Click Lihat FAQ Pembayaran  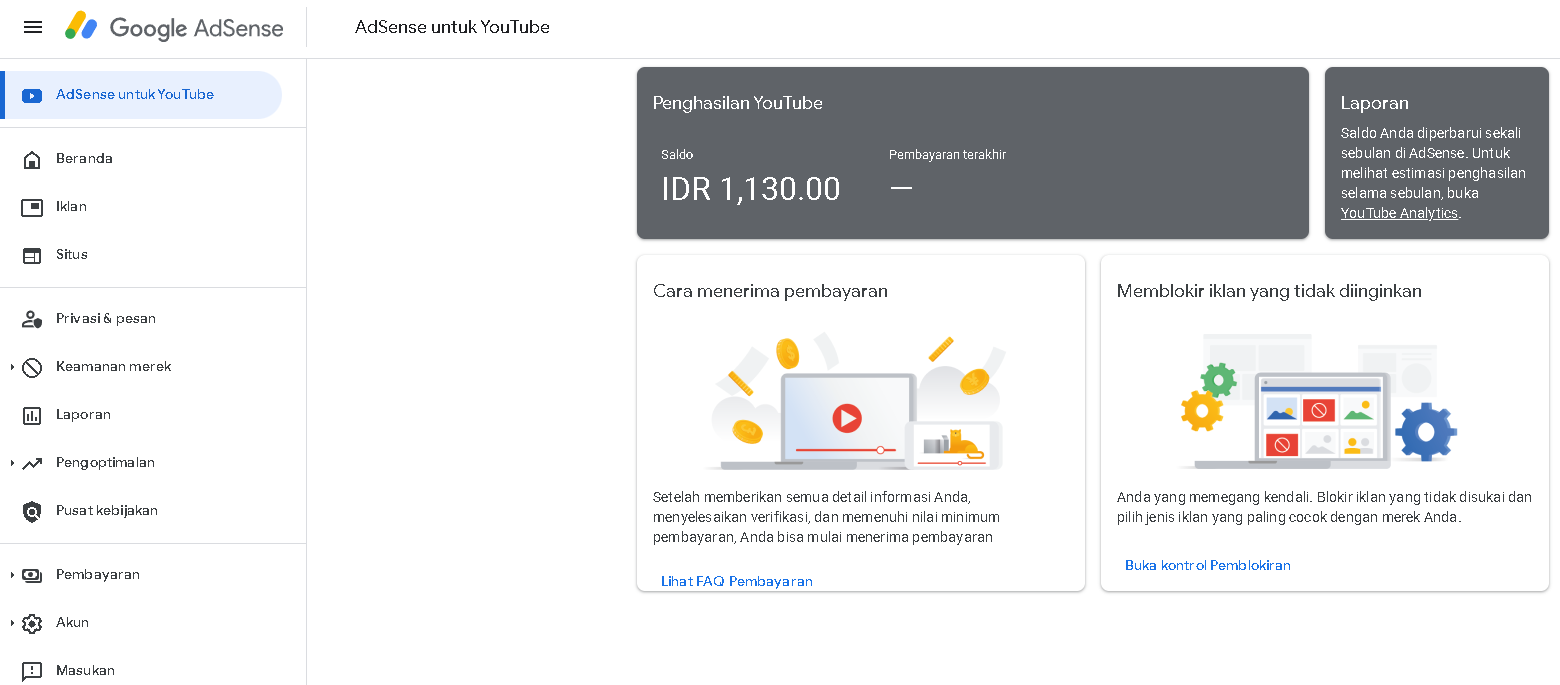click(735, 580)
